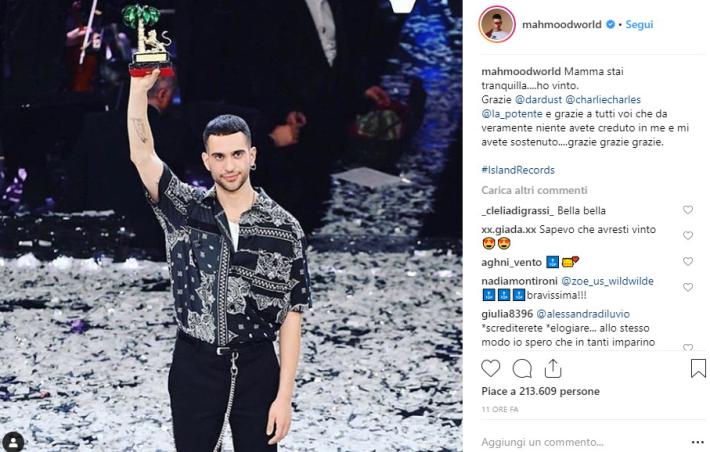Open the @dardust mention
The image size is (710, 452).
point(538,100)
